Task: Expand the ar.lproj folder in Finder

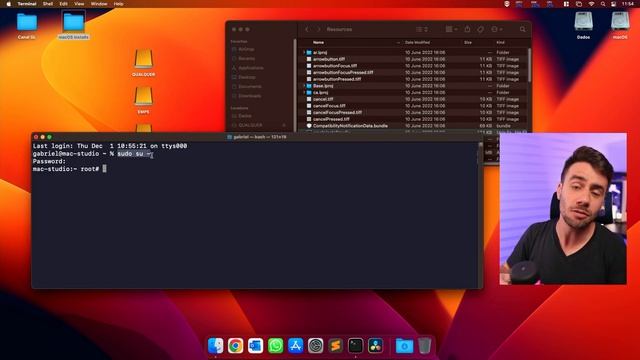Action: 304,53
